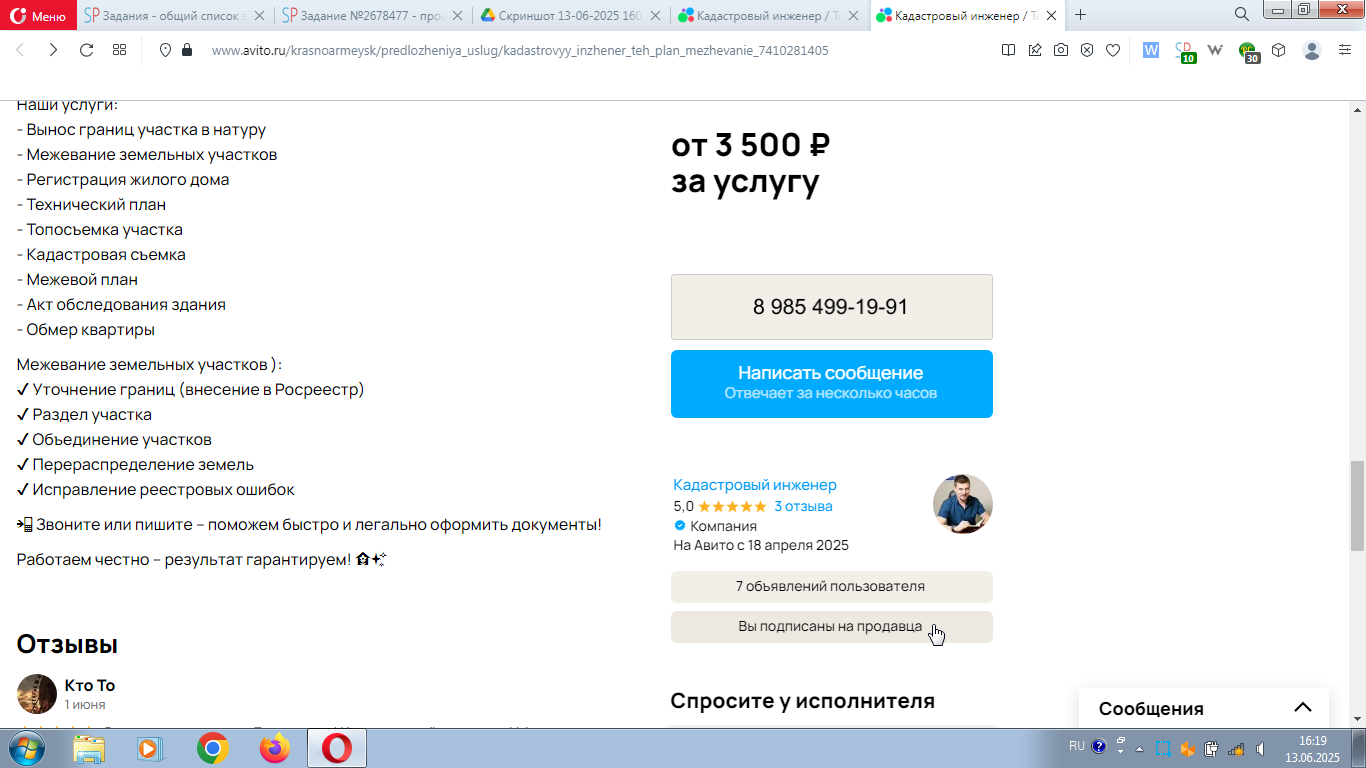Open the 7 объявлений пользователя button

(x=832, y=587)
